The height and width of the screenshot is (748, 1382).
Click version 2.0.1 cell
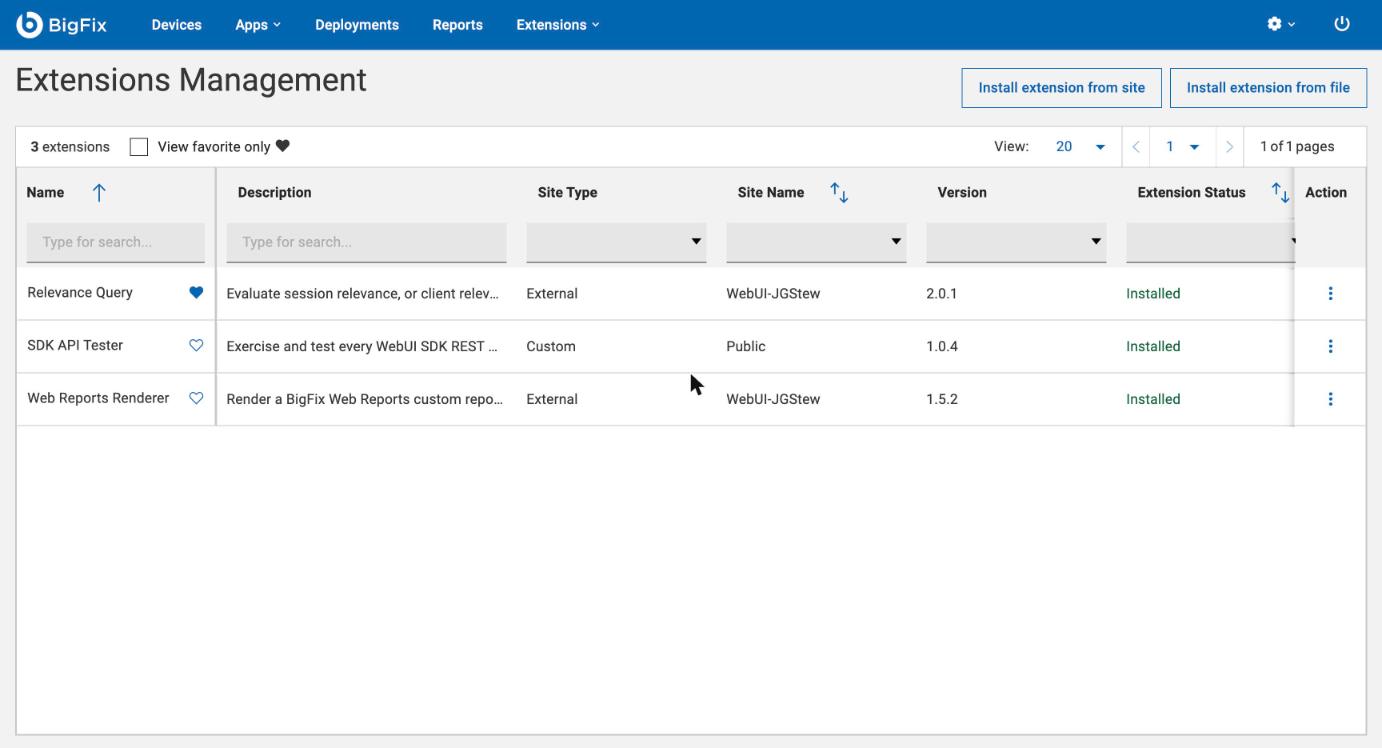click(x=942, y=294)
